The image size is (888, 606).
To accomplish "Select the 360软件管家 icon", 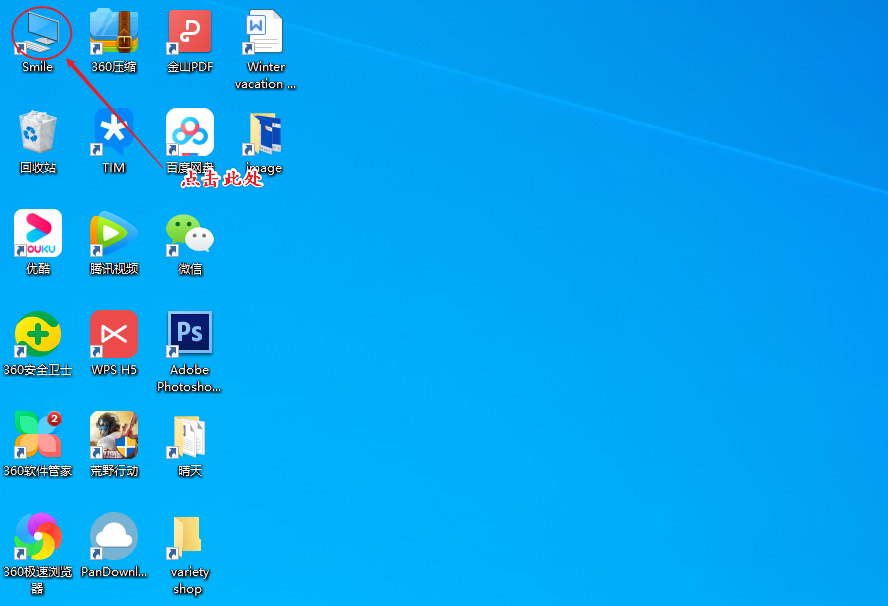I will [x=38, y=435].
